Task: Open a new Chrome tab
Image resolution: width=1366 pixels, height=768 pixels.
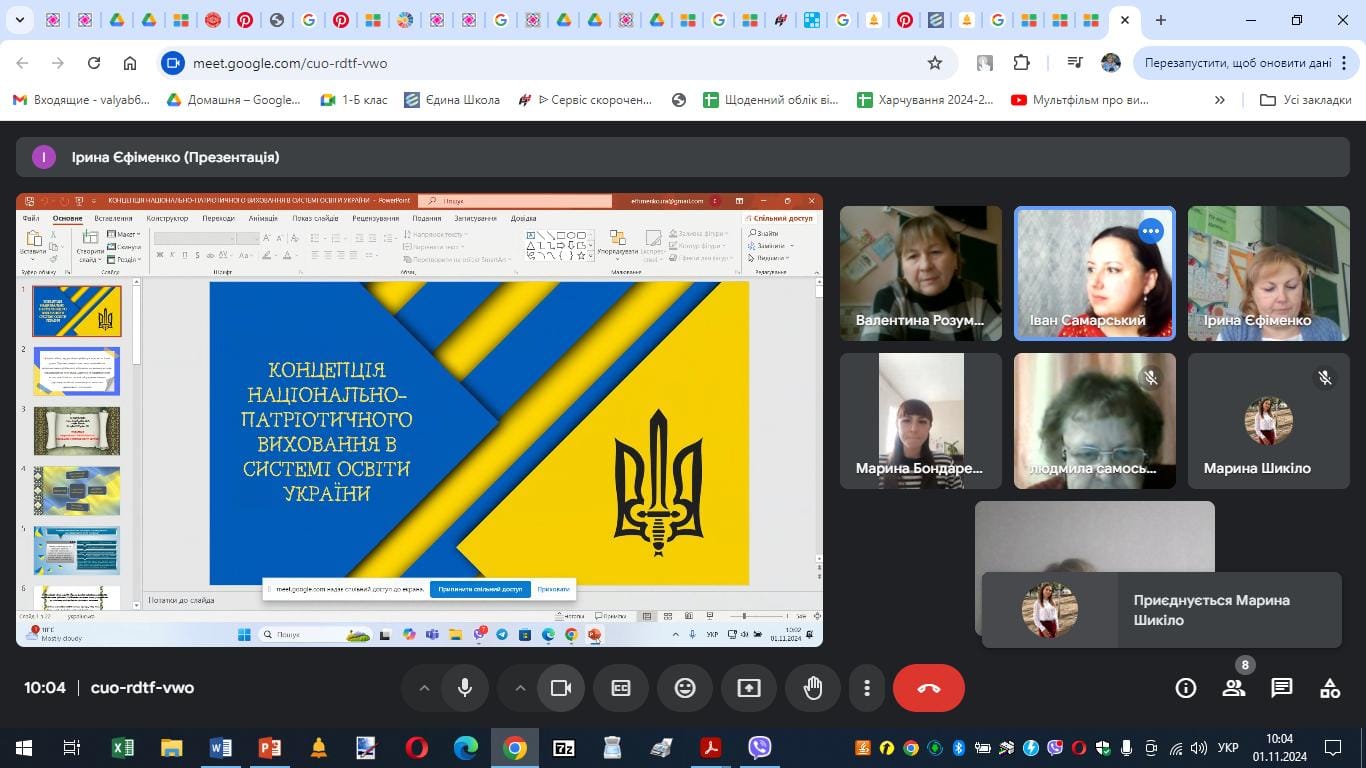Action: pyautogui.click(x=1160, y=20)
